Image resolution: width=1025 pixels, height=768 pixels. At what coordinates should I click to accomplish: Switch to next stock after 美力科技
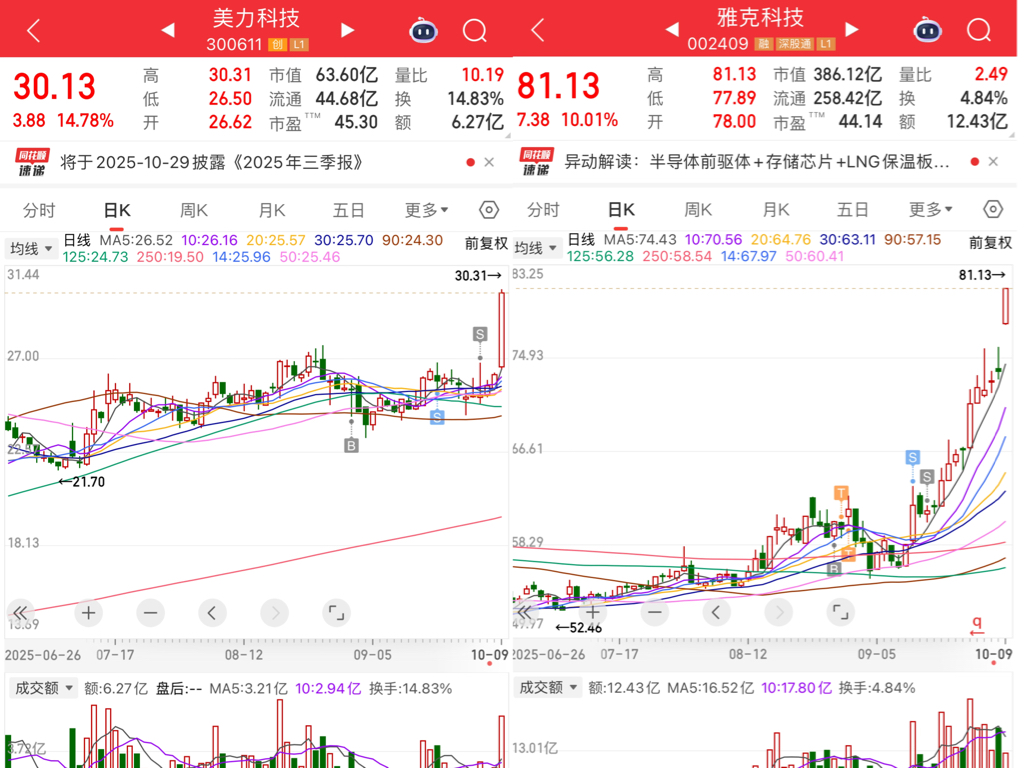click(347, 30)
